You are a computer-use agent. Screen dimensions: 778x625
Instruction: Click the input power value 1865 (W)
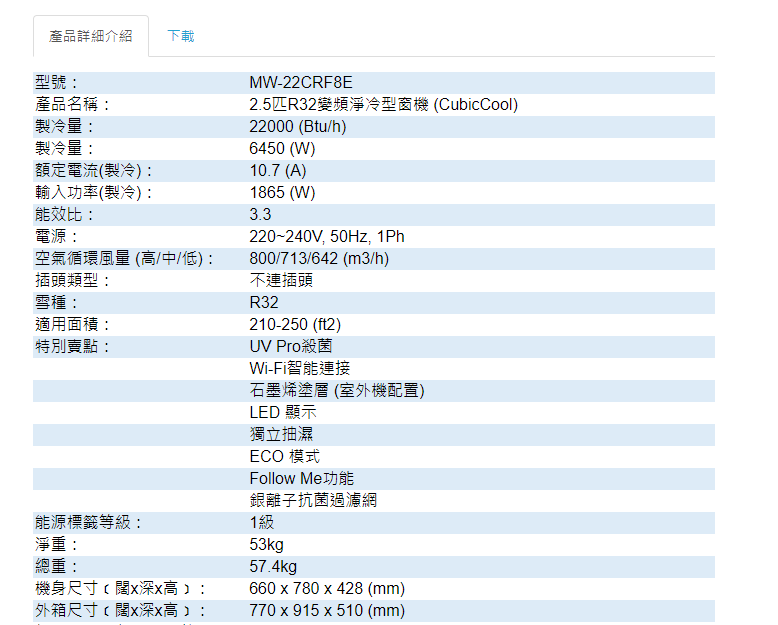coord(282,192)
